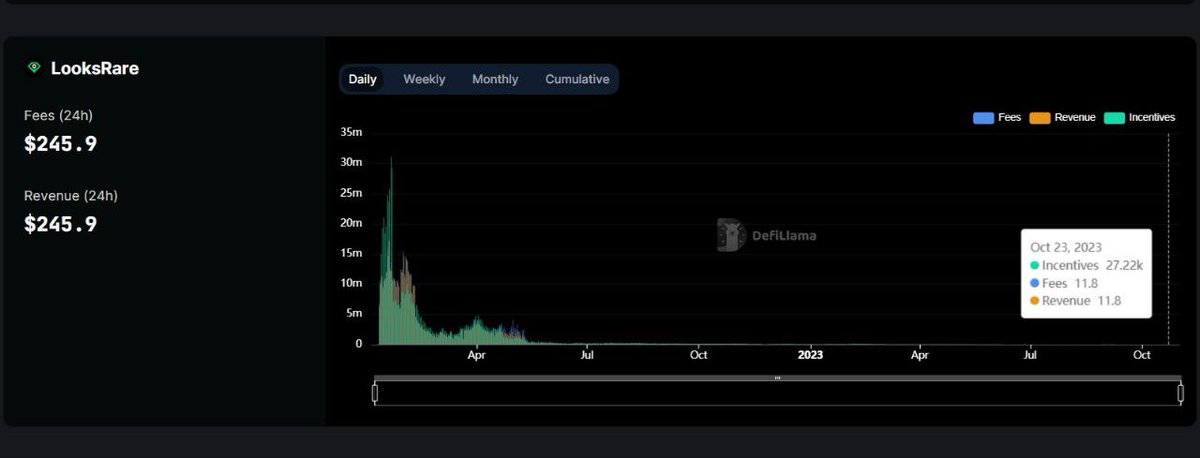Click the blue Fees color swatch

coord(983,118)
